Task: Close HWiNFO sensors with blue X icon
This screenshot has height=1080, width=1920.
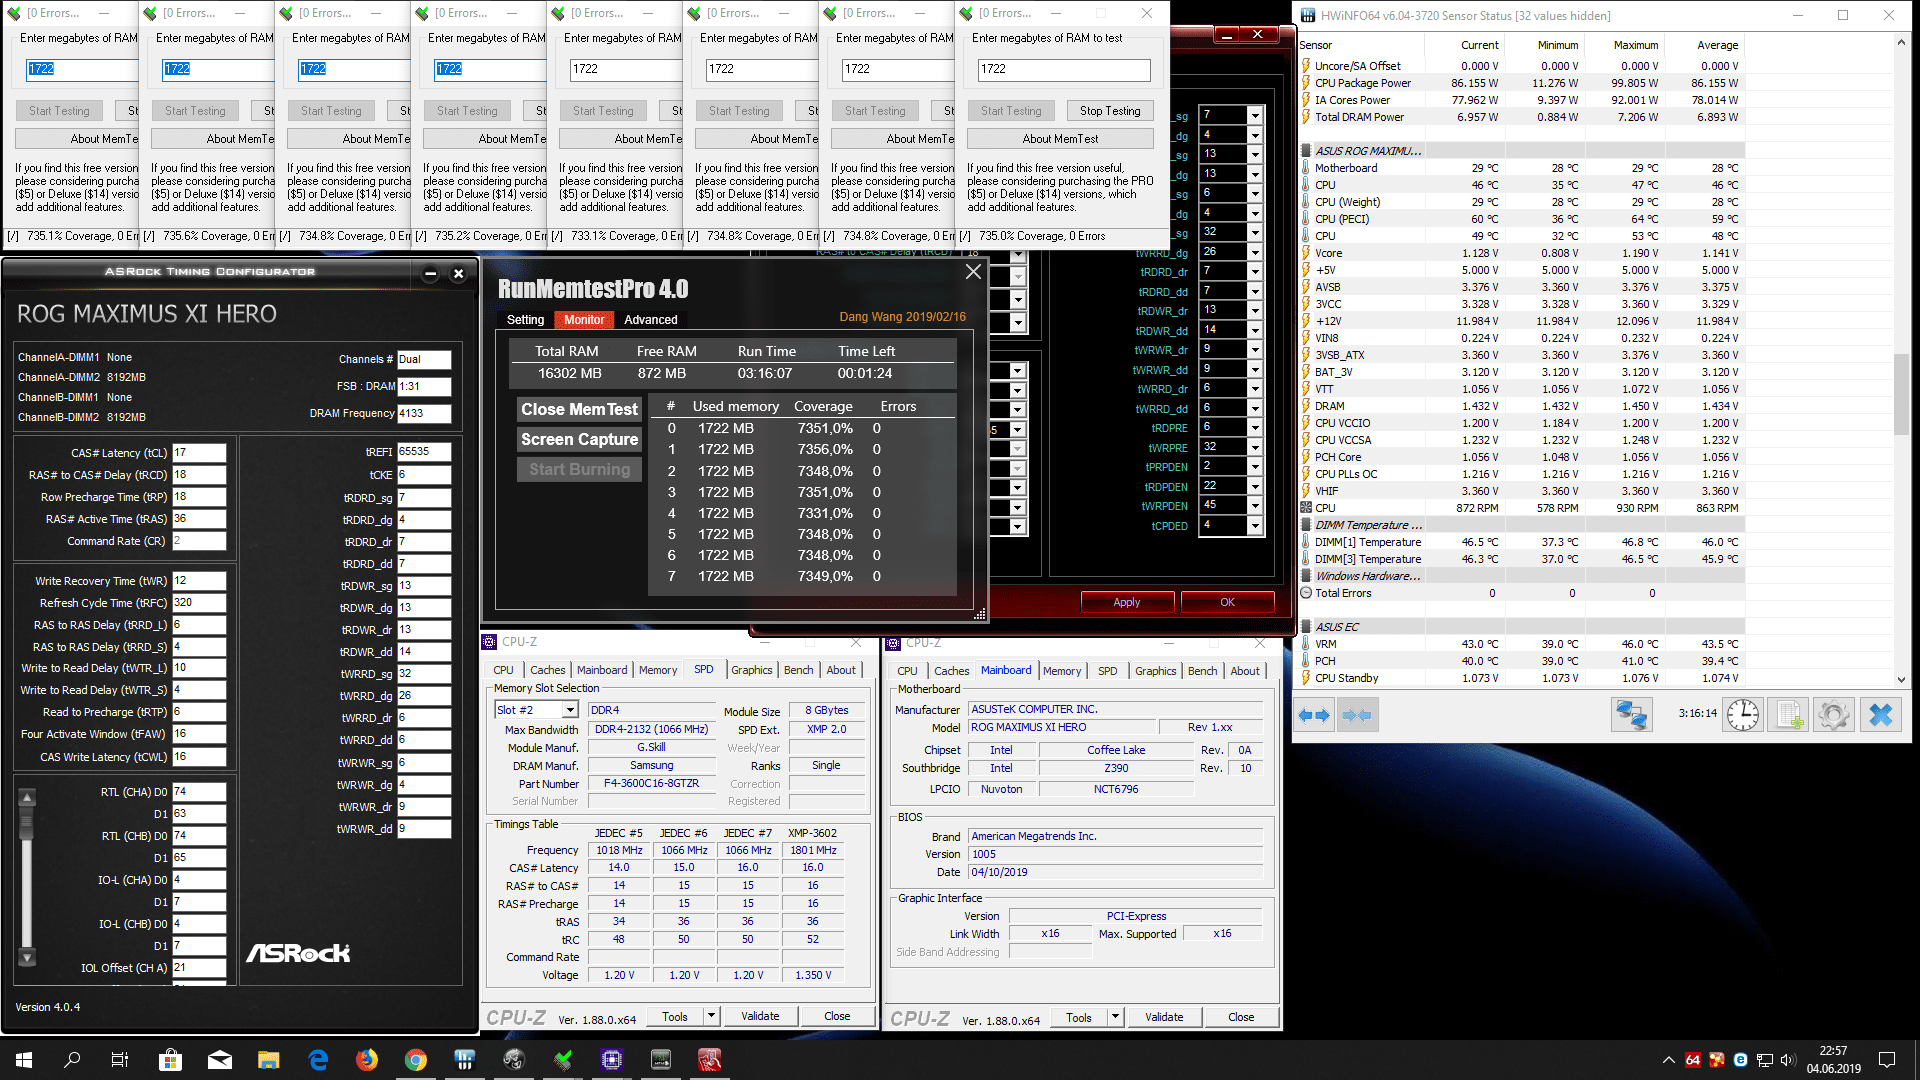Action: pos(1880,715)
